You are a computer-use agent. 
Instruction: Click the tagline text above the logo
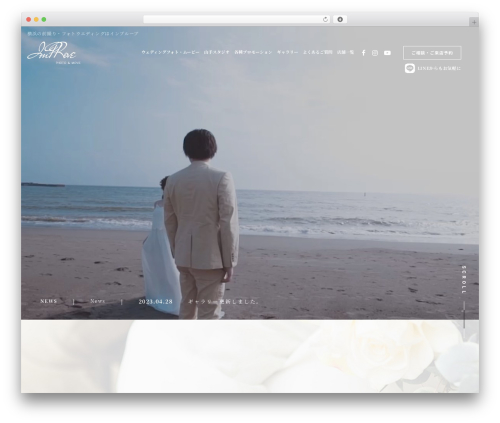click(x=83, y=34)
